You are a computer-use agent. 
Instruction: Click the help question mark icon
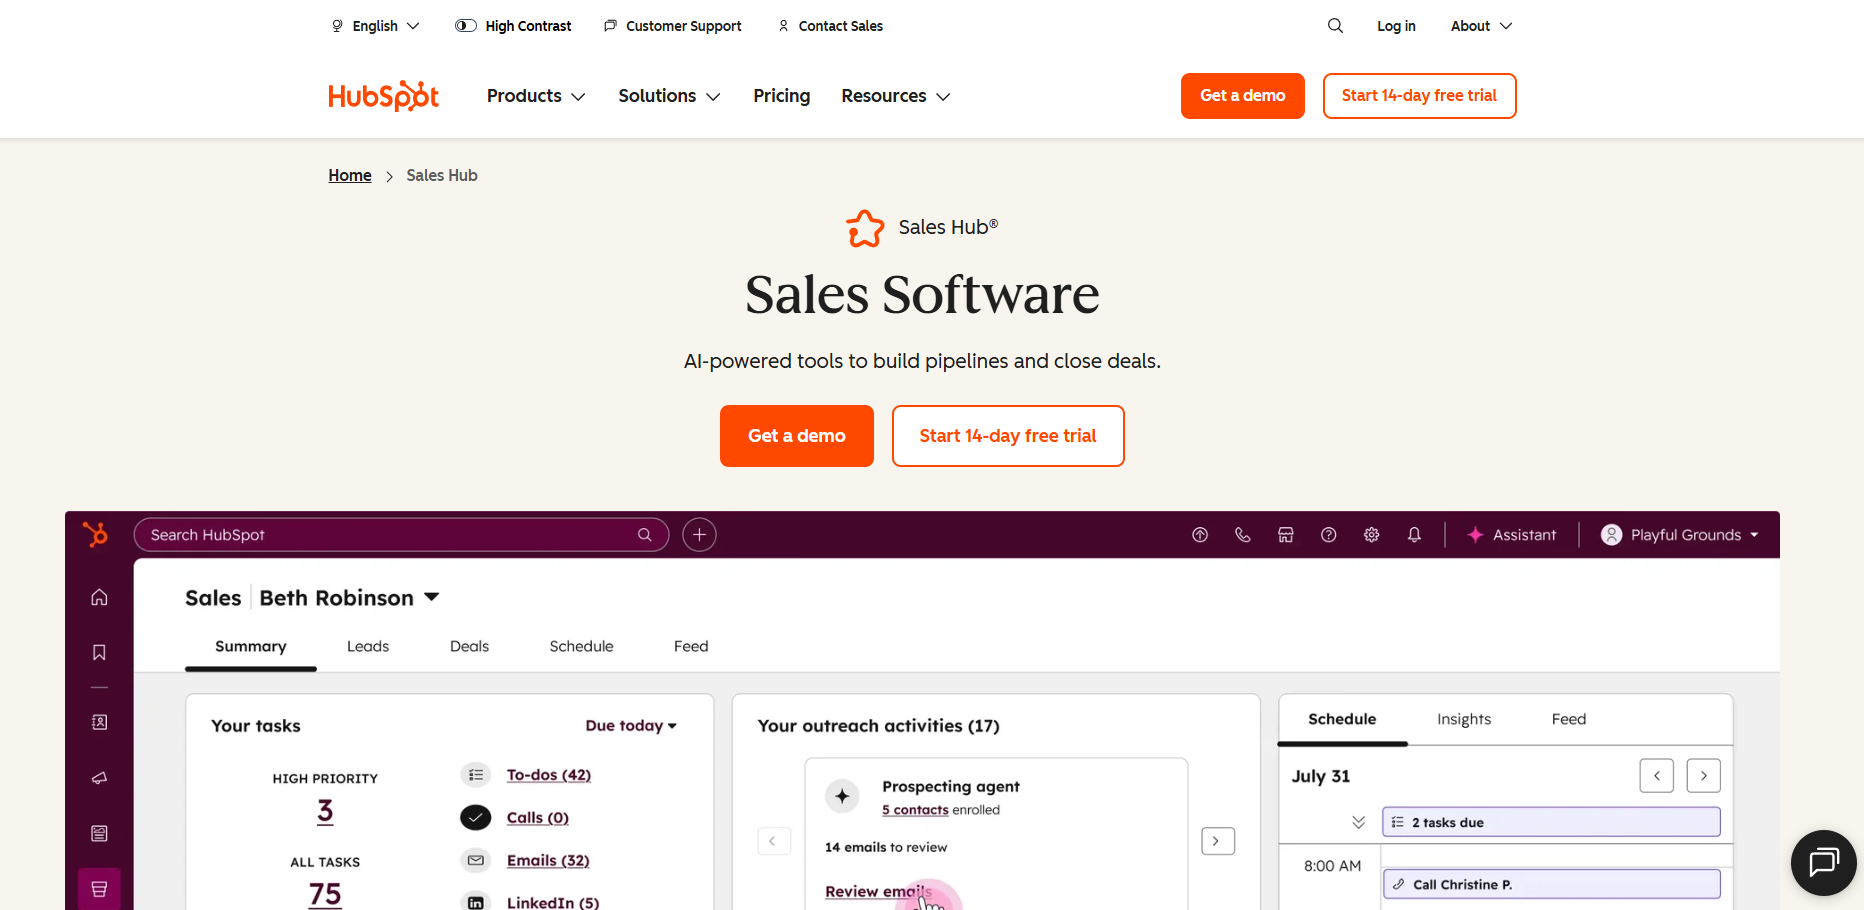1329,535
